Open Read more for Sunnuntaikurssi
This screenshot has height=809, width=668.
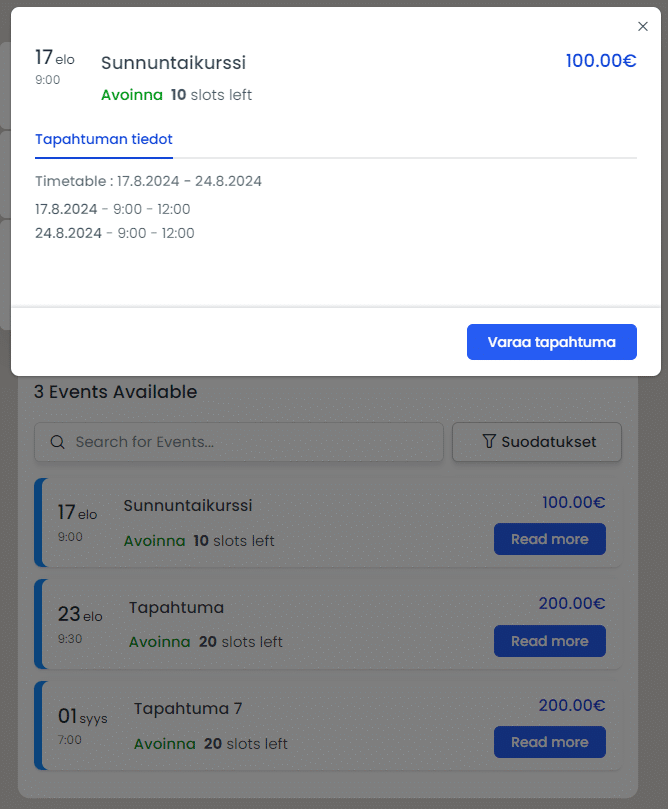(x=549, y=539)
